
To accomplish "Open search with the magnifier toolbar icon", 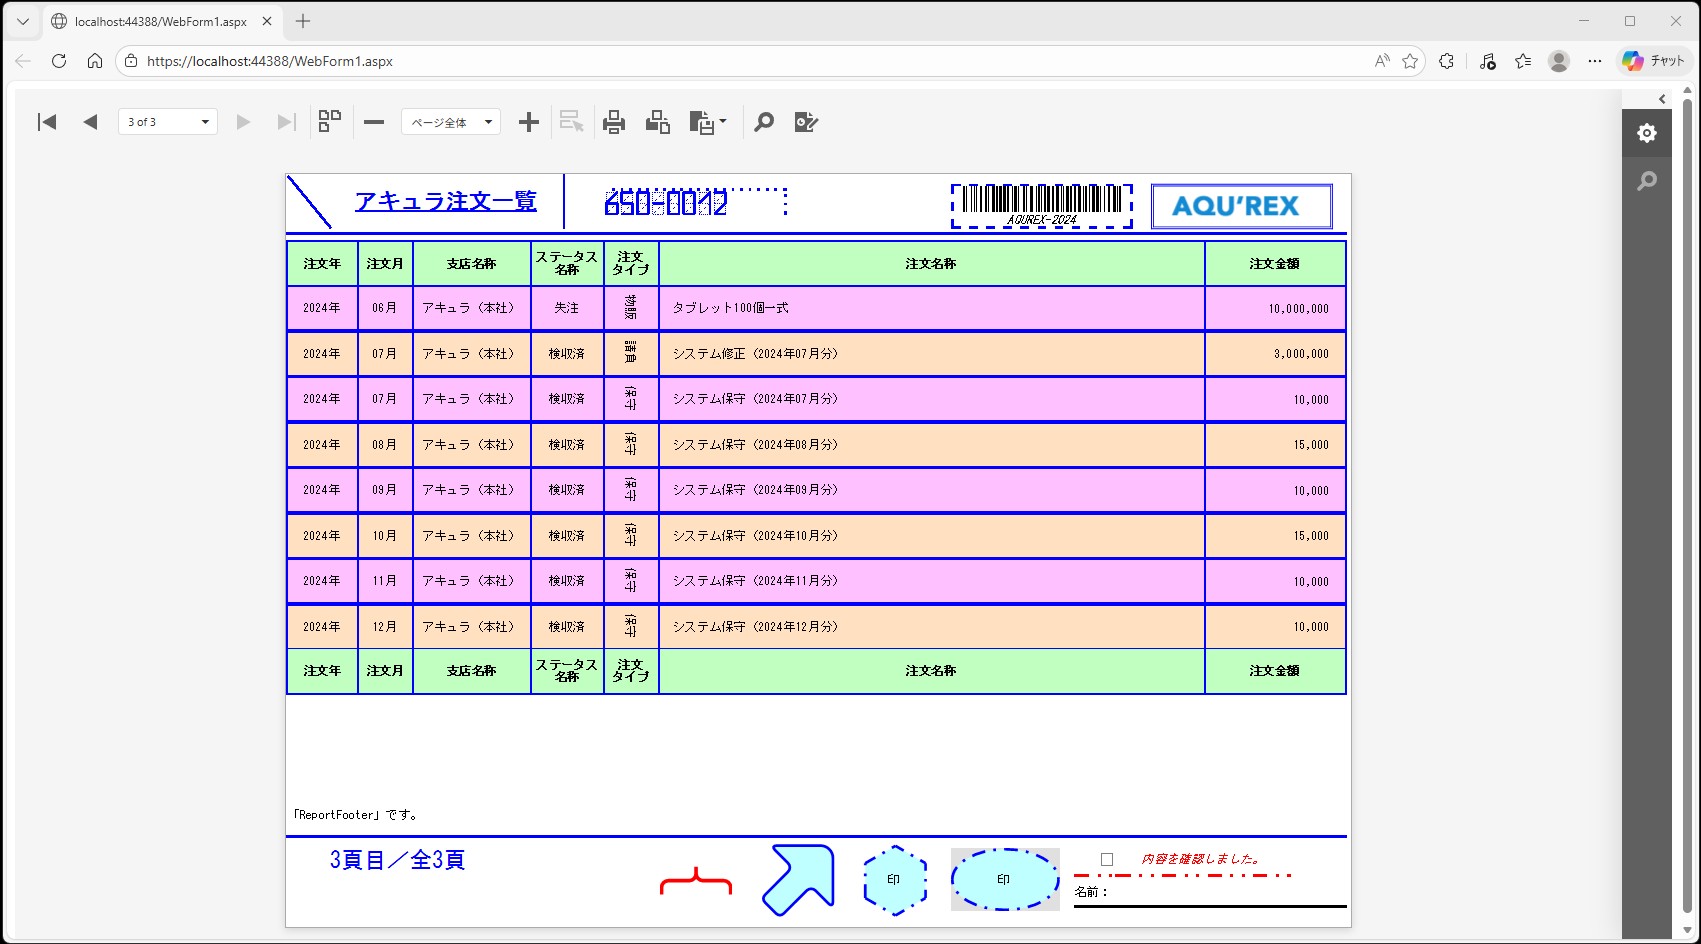I will [x=764, y=122].
